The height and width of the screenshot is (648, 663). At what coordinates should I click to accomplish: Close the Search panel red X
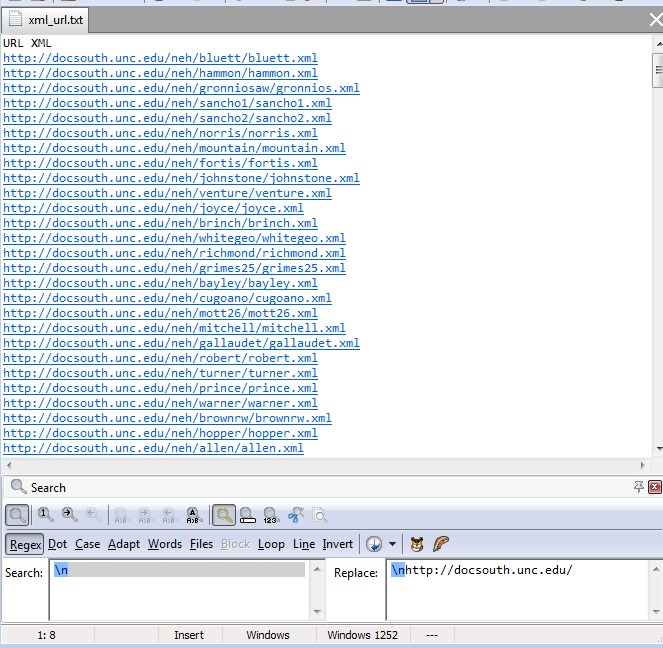click(x=655, y=487)
